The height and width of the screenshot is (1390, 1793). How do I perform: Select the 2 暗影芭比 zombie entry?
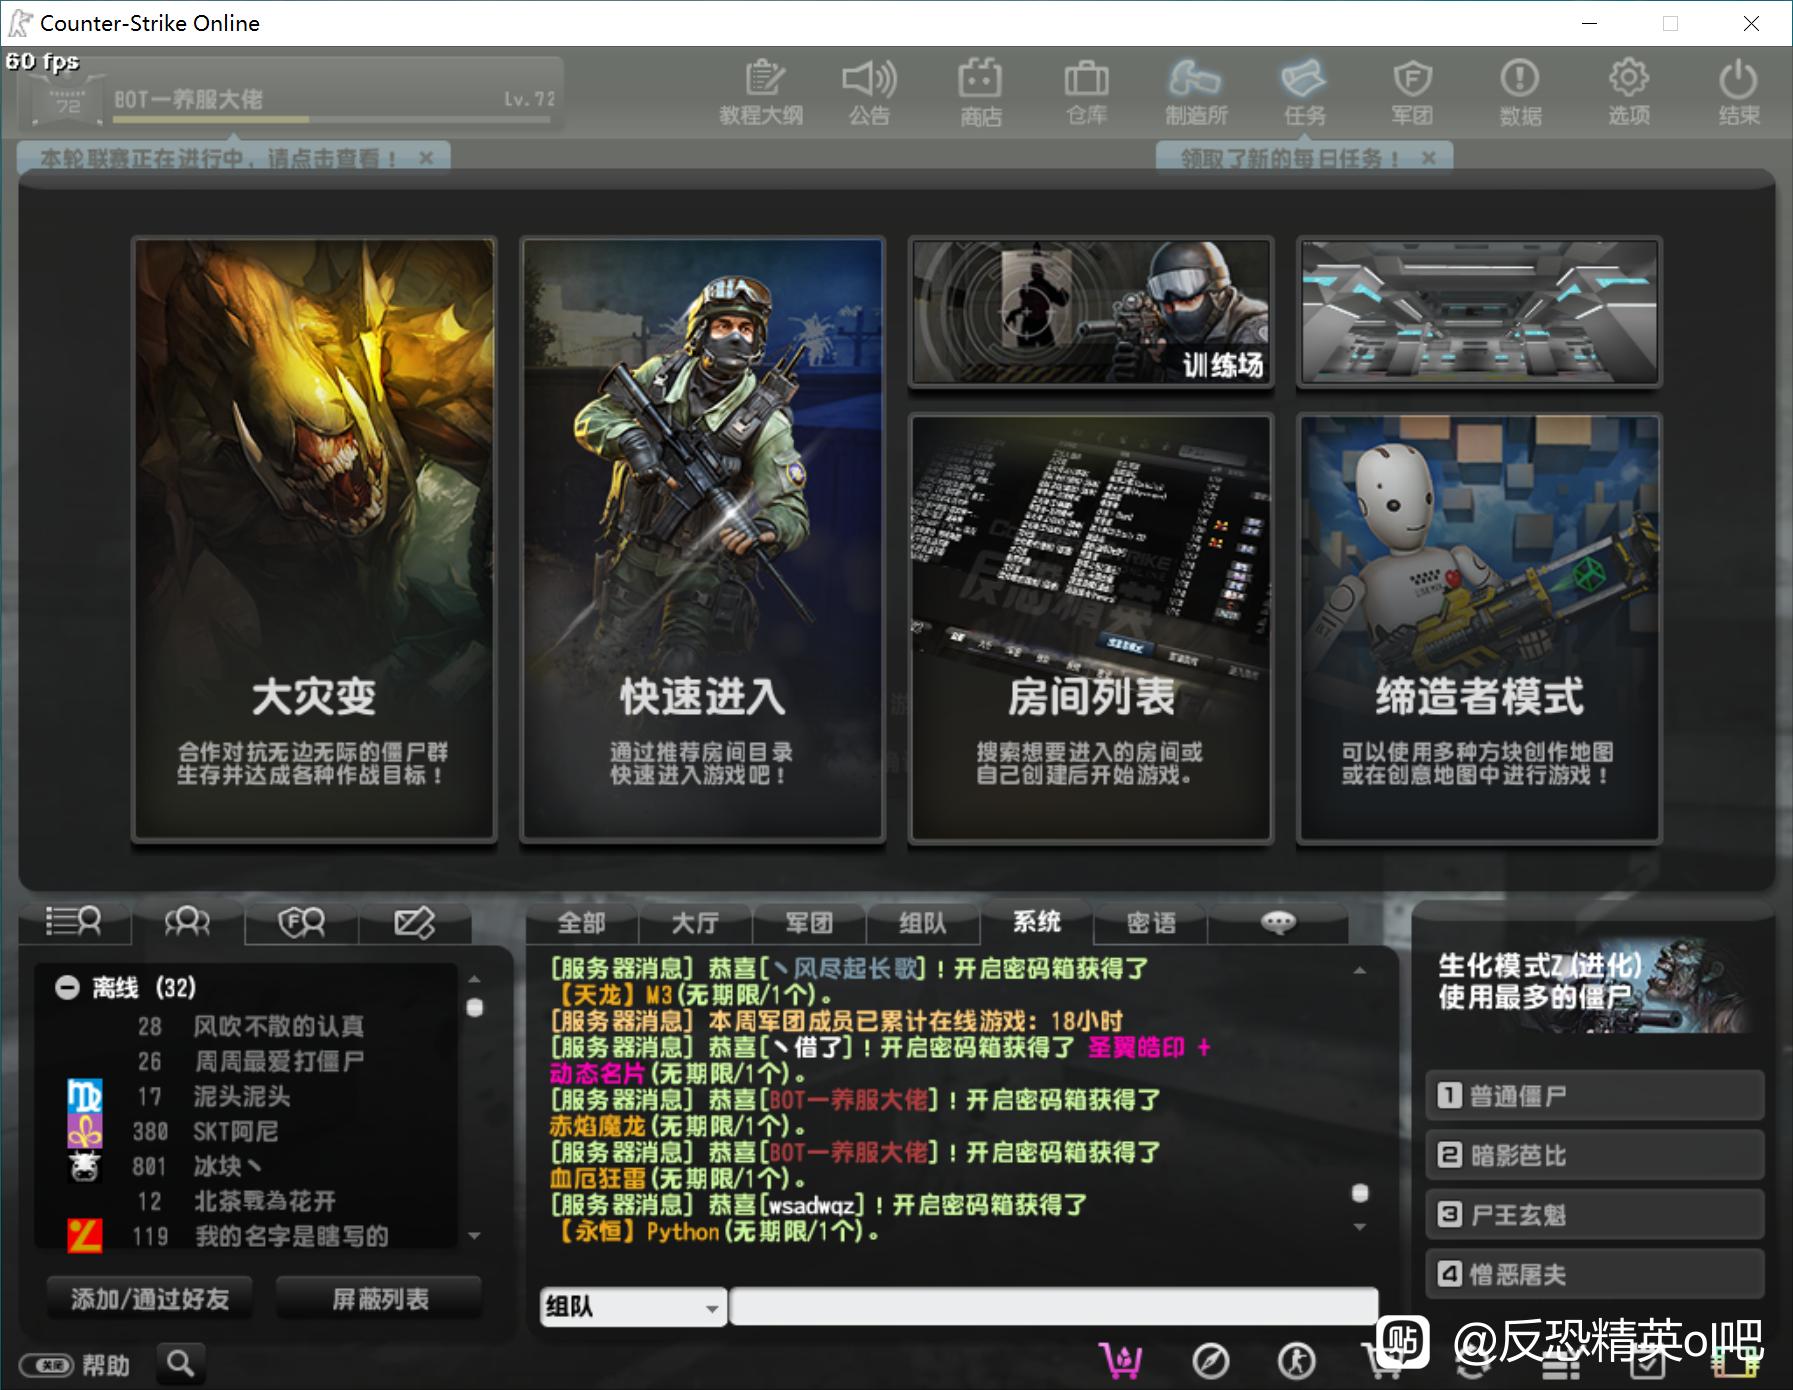1594,1155
